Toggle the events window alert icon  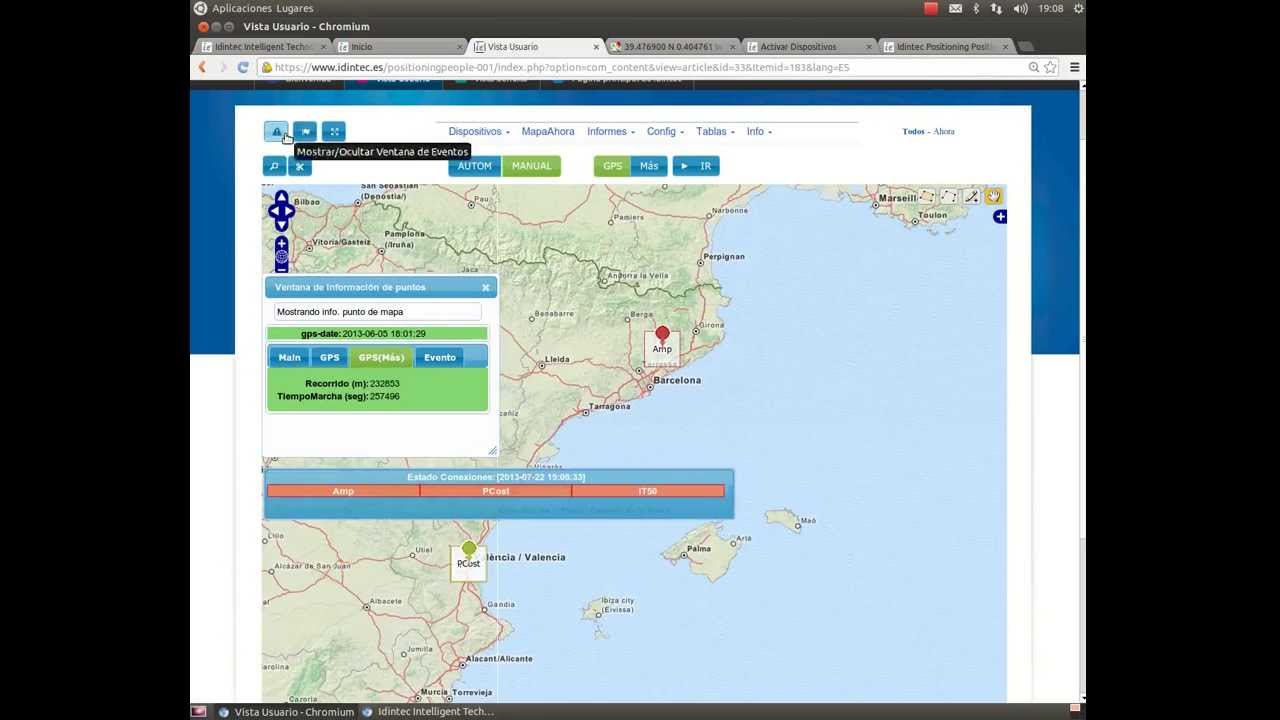tap(276, 132)
